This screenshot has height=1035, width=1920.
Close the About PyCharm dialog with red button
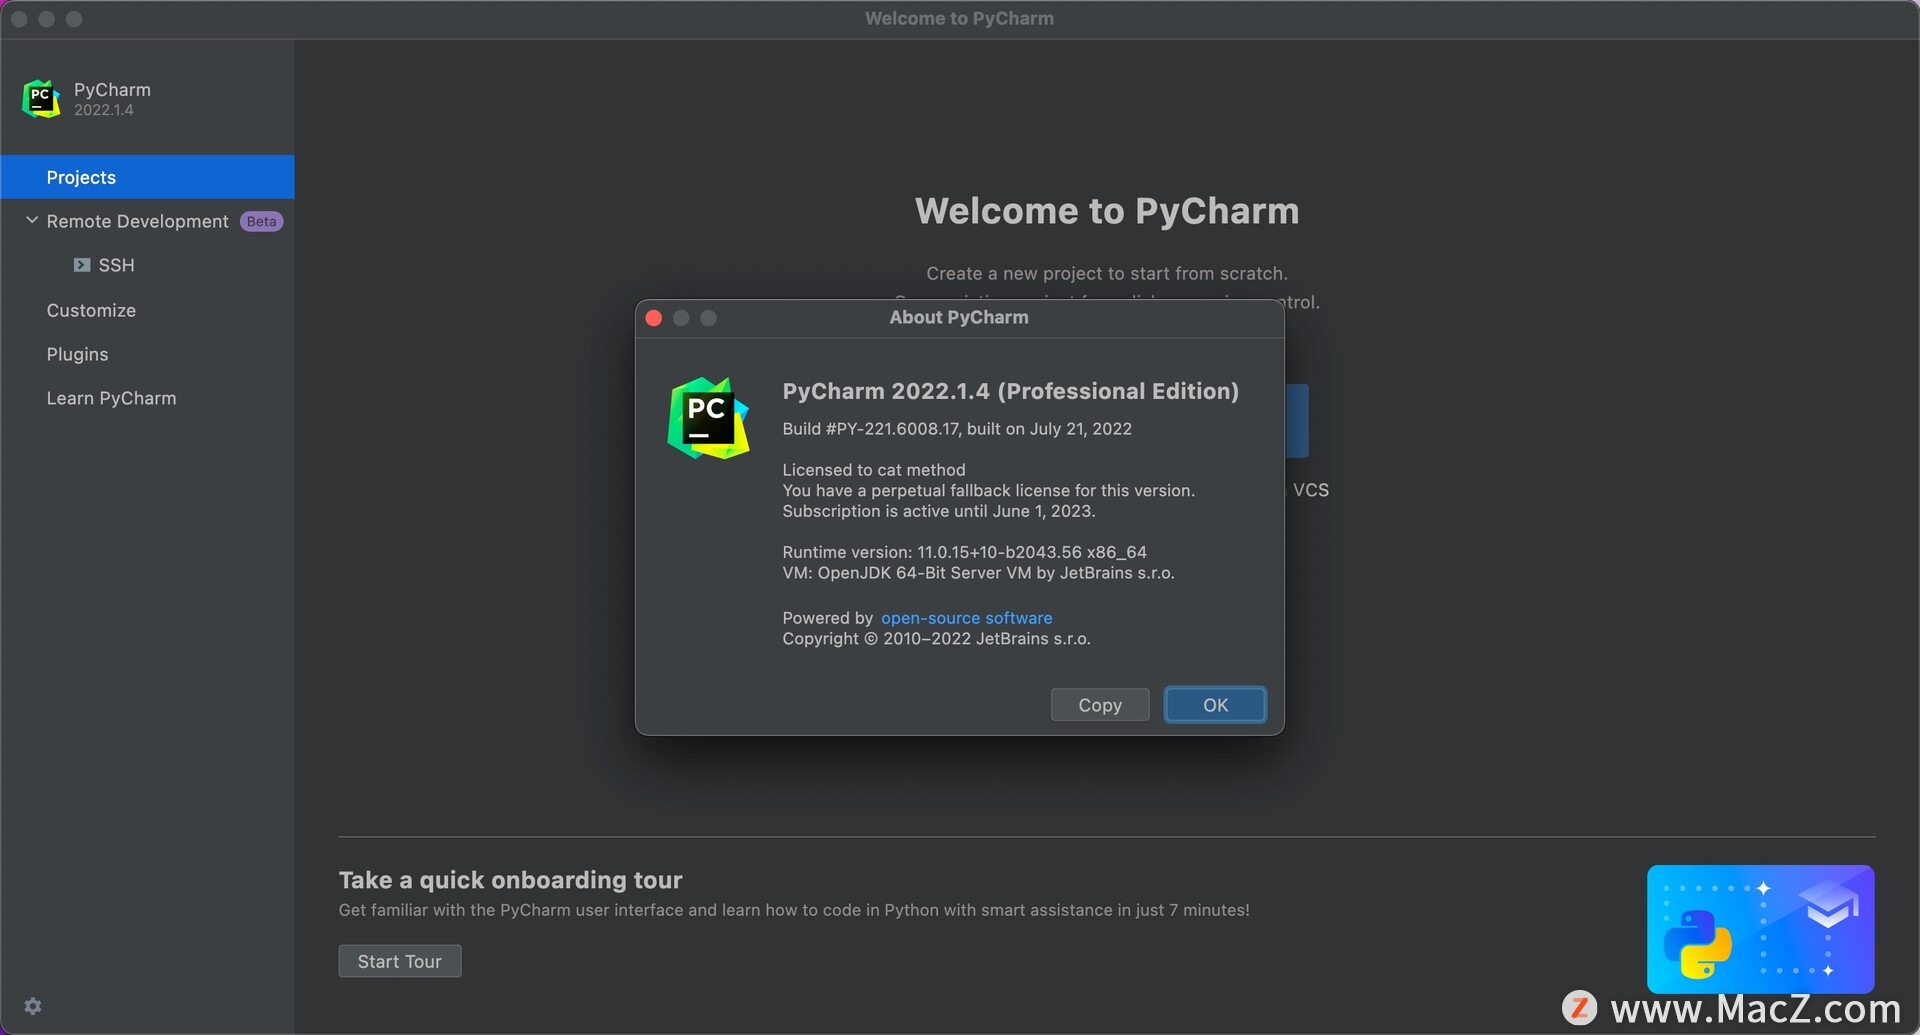(654, 318)
